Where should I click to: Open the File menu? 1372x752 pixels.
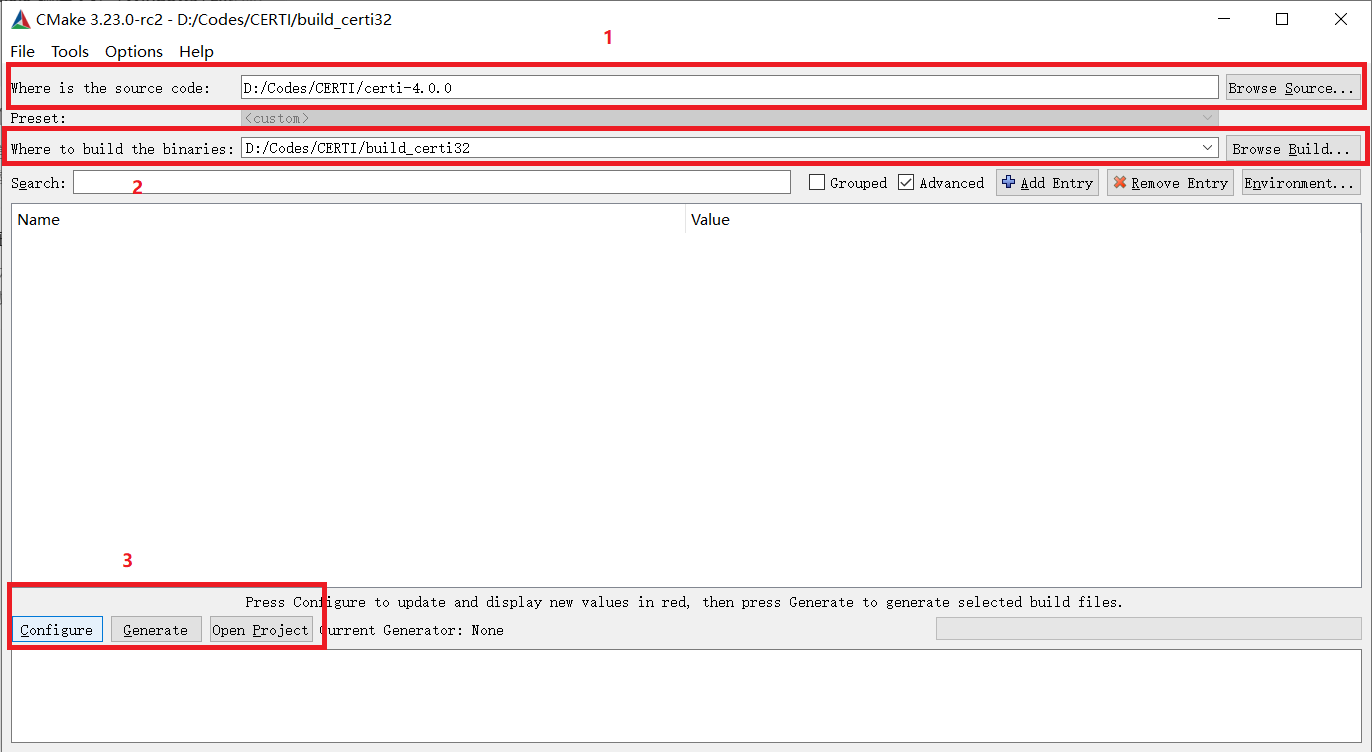(x=22, y=51)
